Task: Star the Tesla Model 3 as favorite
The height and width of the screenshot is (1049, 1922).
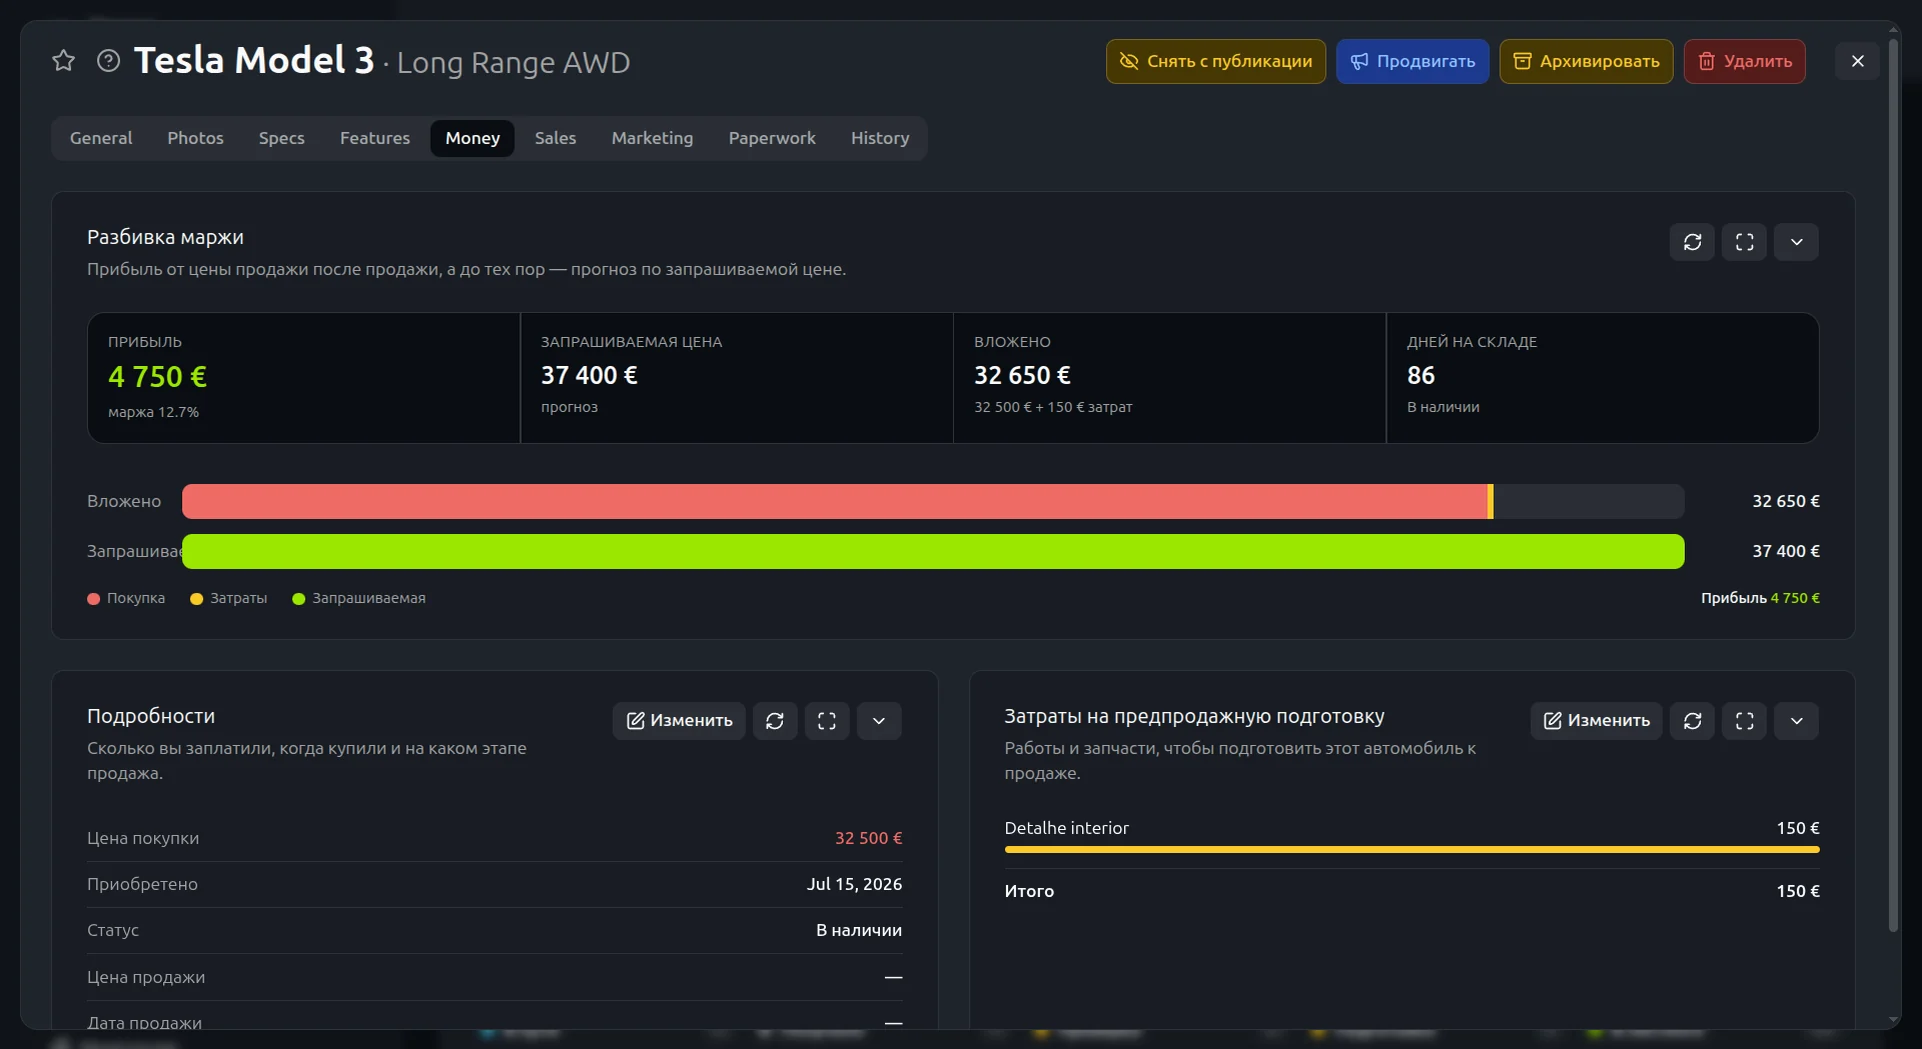Action: [64, 61]
